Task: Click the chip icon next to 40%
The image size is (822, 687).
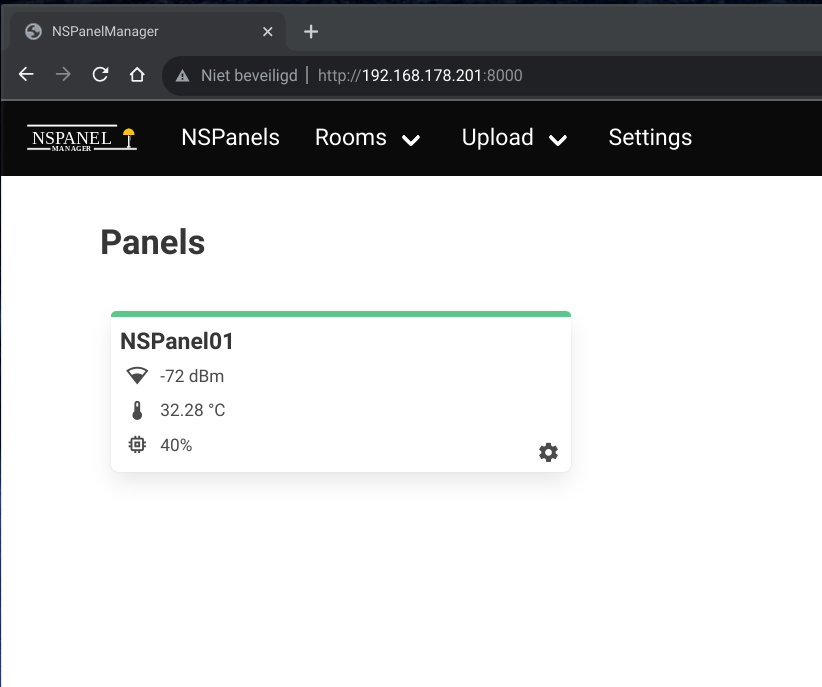Action: (x=136, y=444)
